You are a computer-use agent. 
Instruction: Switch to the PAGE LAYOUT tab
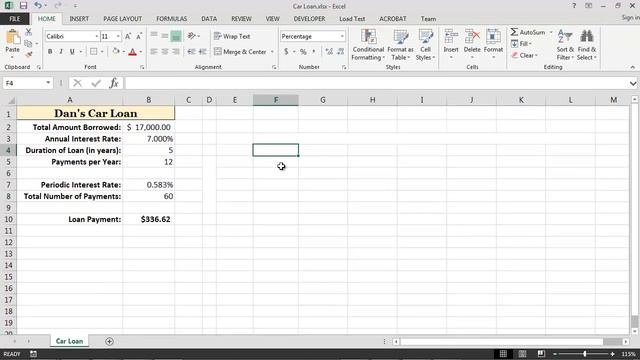tap(122, 19)
